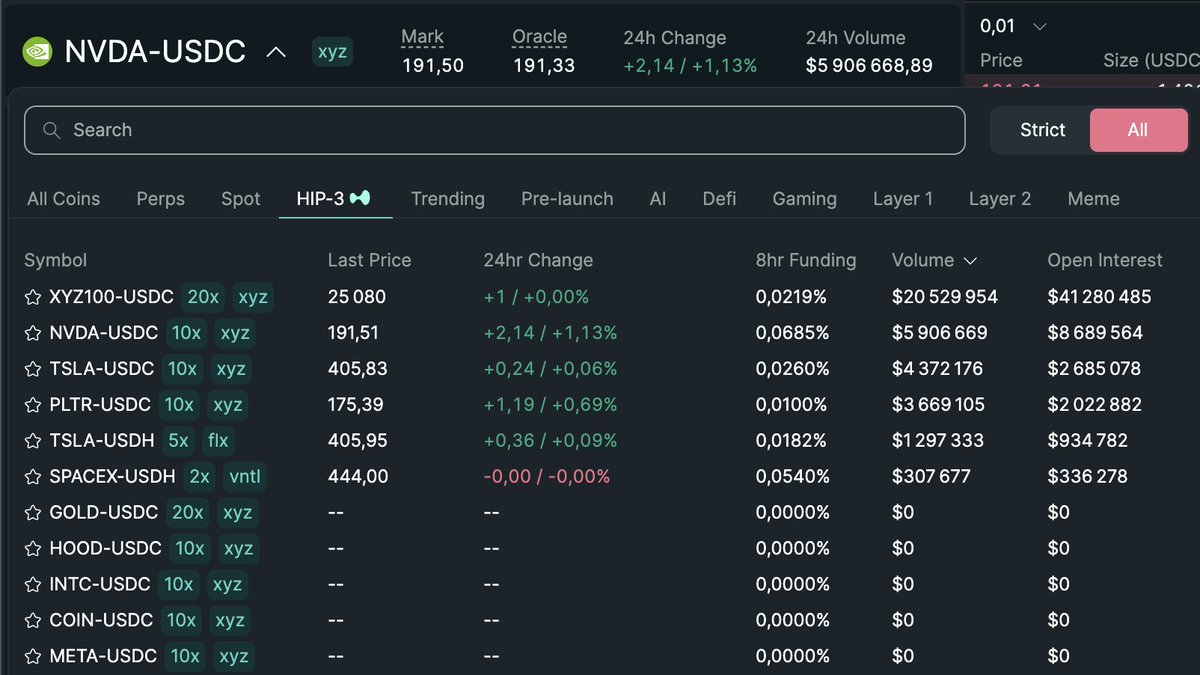Select the Strict filter option
This screenshot has height=675, width=1200.
coord(1042,130)
